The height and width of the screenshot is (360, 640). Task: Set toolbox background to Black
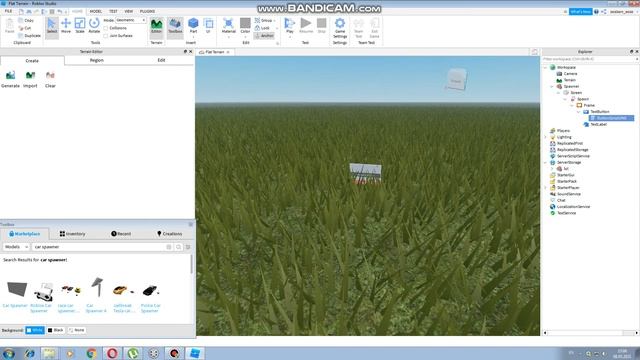[x=56, y=330]
